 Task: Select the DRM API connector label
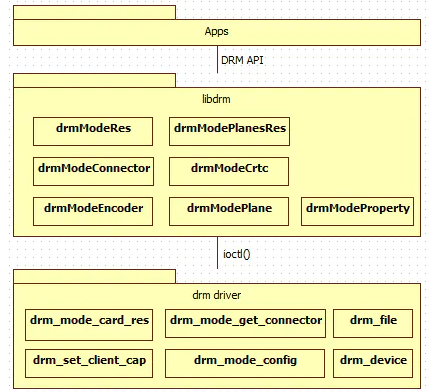(242, 60)
